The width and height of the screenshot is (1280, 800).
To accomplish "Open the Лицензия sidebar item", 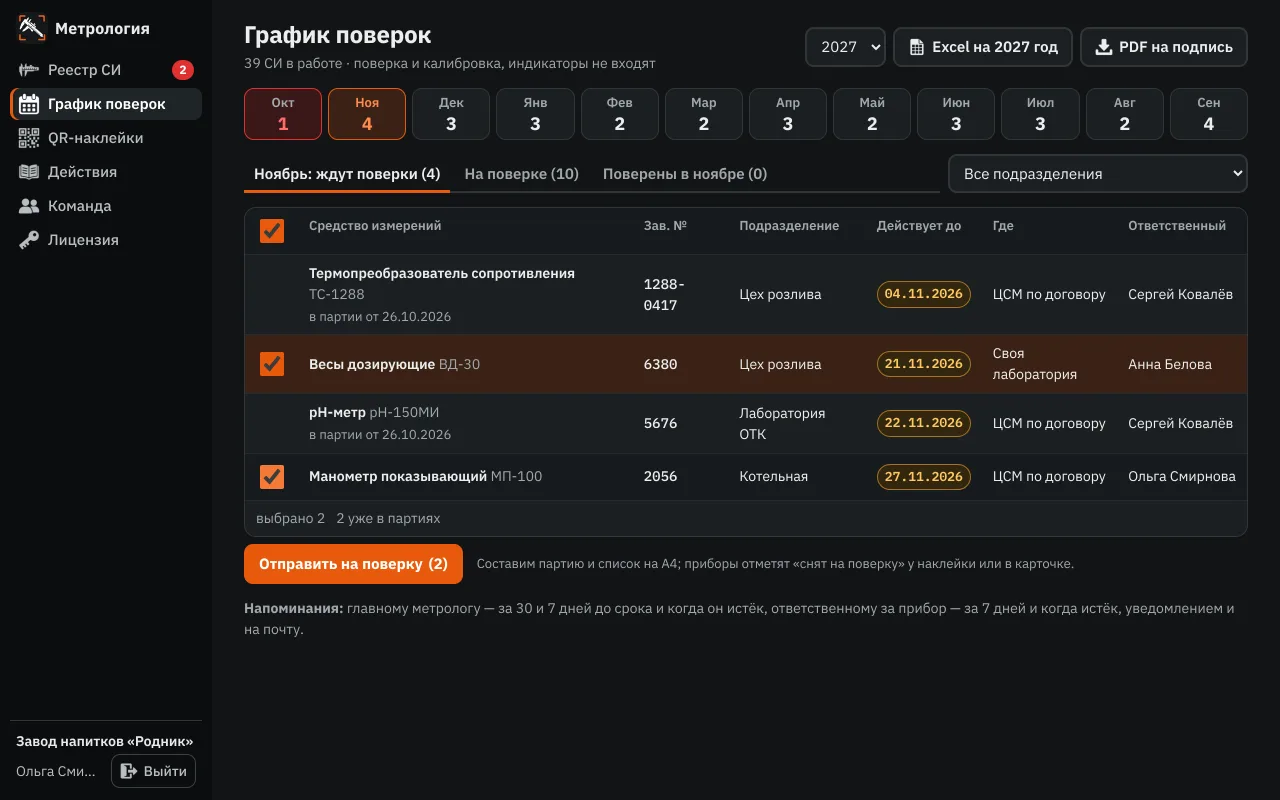I will 106,240.
